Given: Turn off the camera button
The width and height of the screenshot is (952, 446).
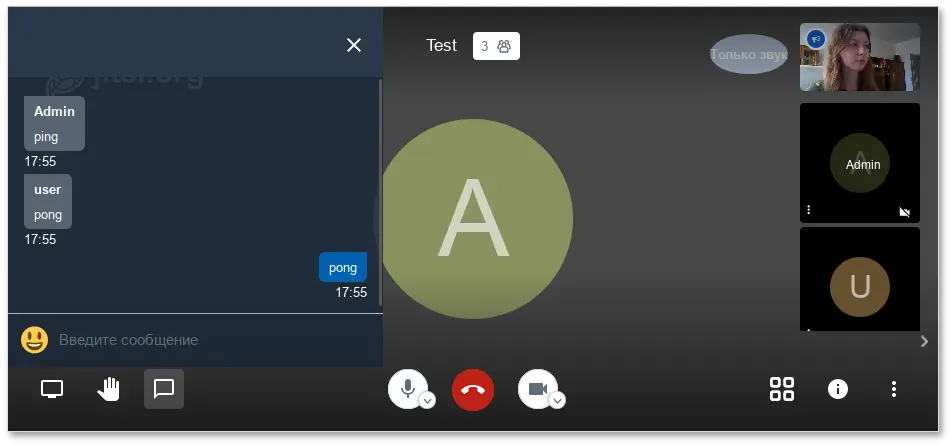Looking at the screenshot, I should [x=538, y=388].
